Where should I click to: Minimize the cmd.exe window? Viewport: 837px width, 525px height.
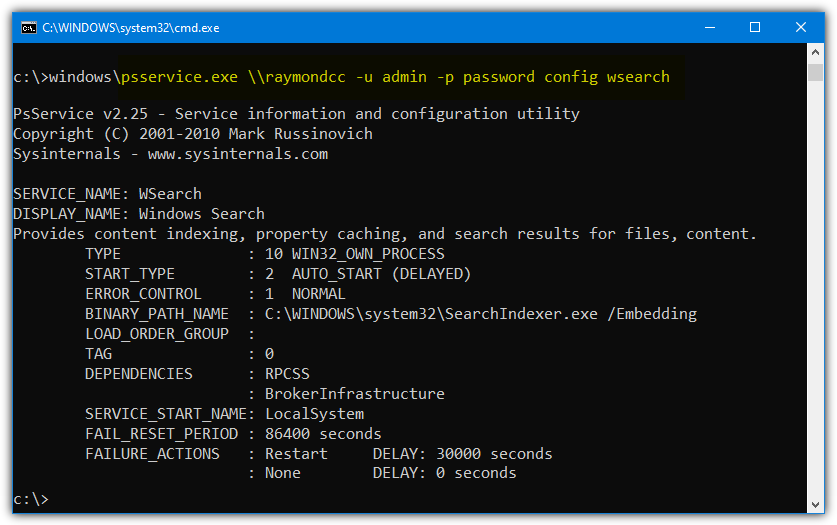click(710, 28)
